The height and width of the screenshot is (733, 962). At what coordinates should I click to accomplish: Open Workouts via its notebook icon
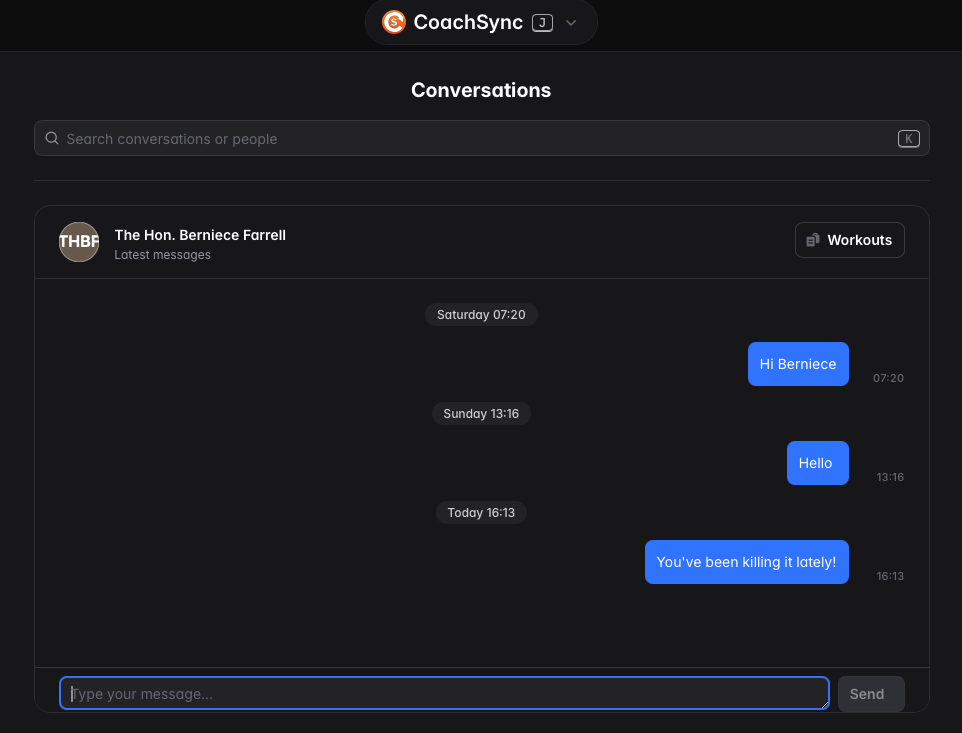tap(812, 240)
